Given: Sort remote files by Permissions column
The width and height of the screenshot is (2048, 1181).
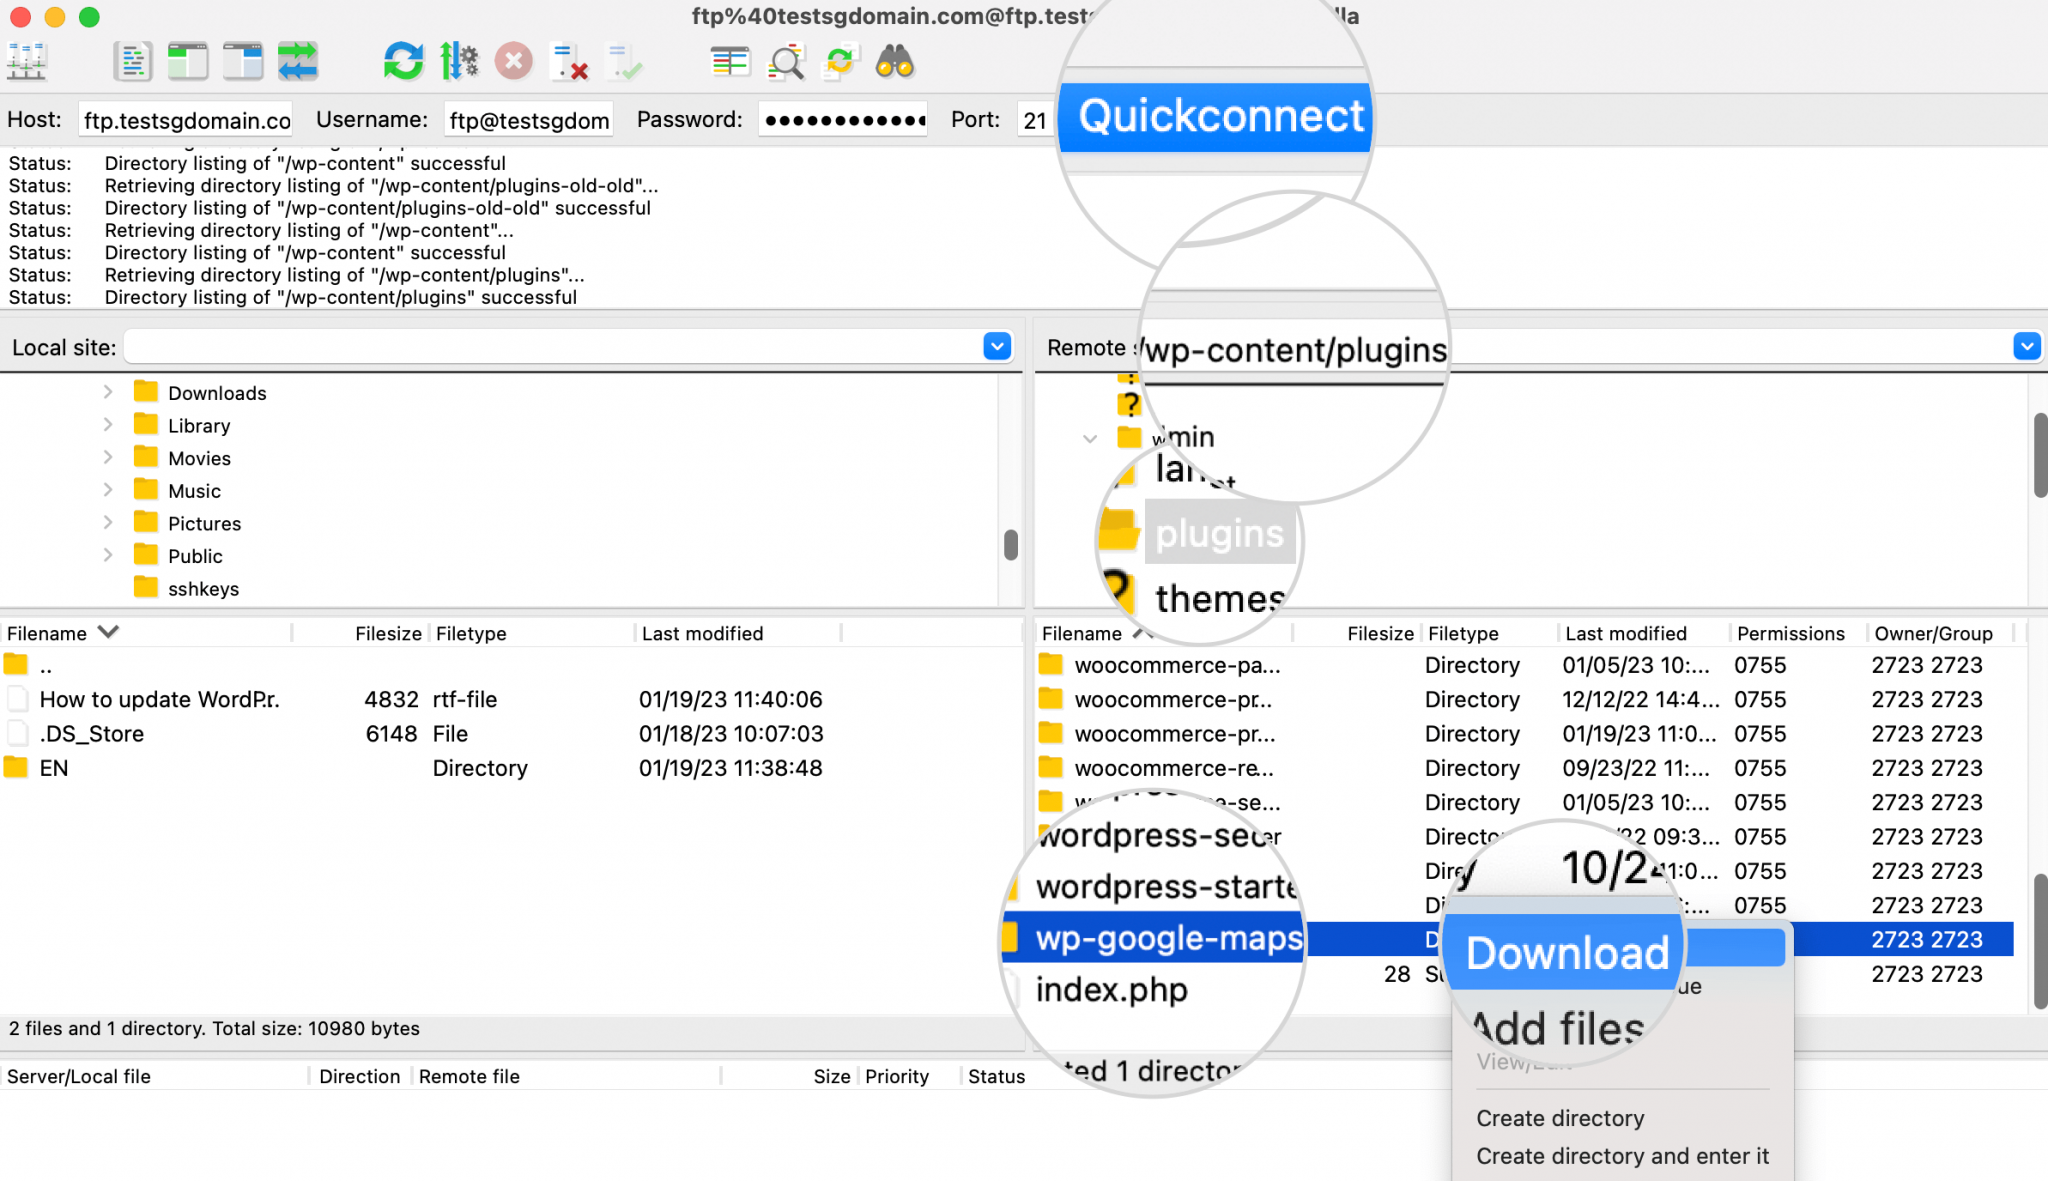Looking at the screenshot, I should tap(1790, 633).
